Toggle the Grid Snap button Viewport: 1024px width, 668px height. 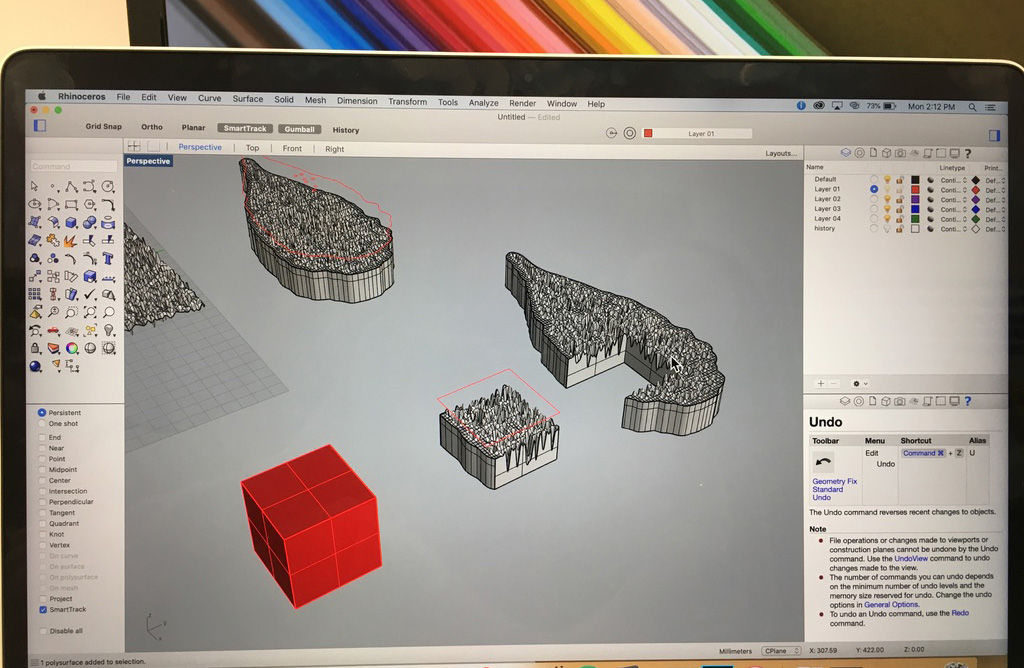(103, 126)
